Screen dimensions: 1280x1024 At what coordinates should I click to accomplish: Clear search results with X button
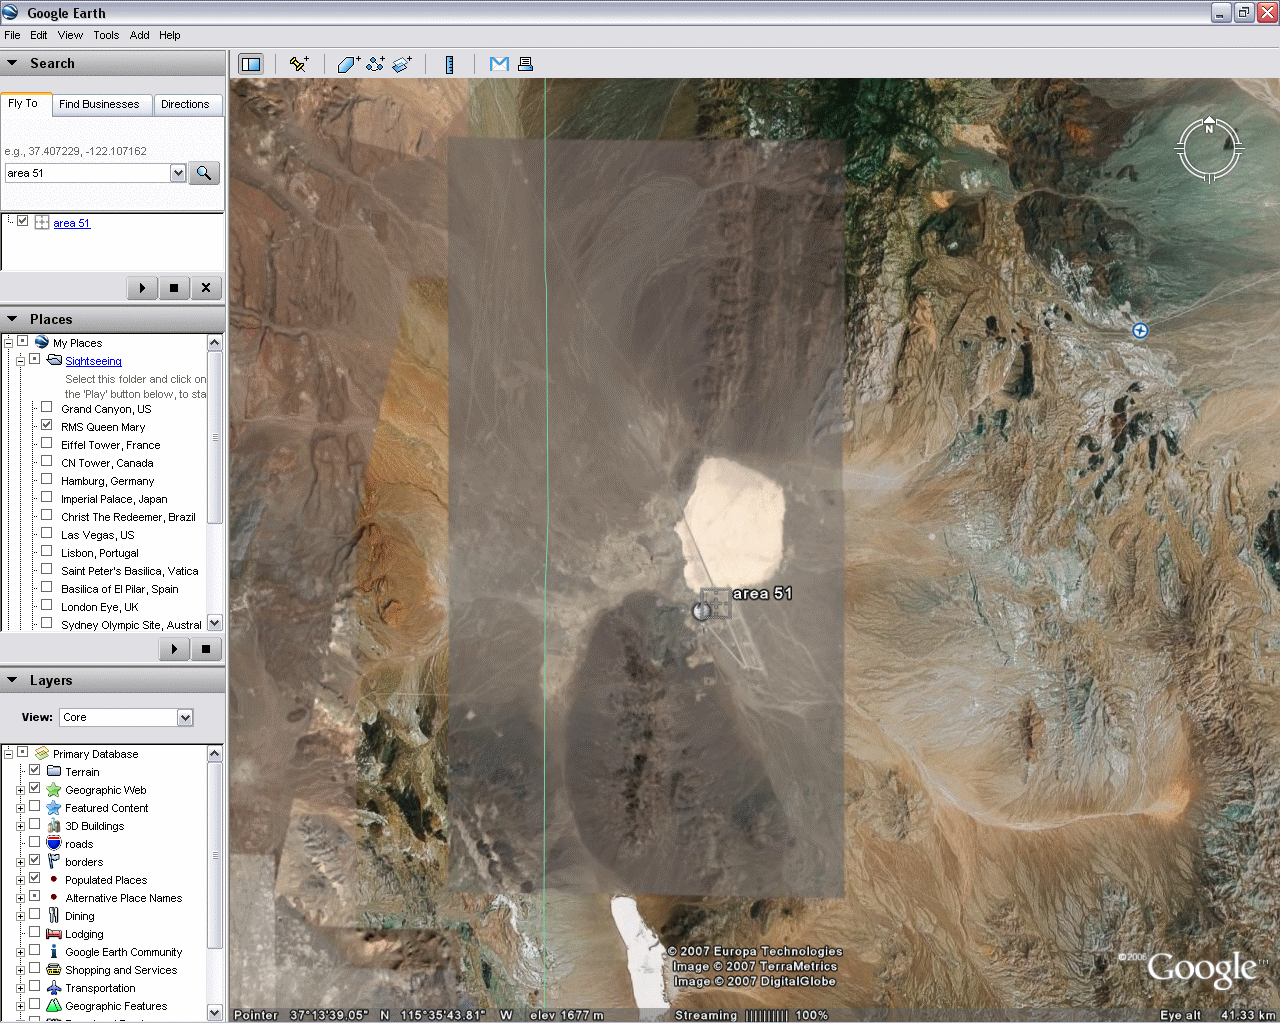206,288
